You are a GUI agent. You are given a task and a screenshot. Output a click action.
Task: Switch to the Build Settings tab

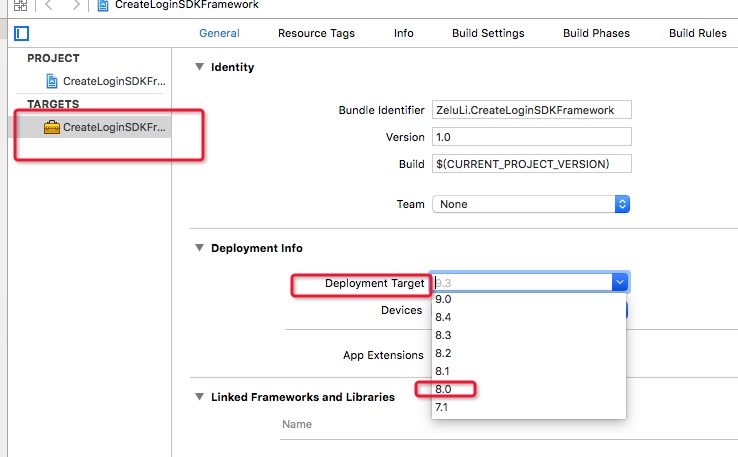(488, 33)
